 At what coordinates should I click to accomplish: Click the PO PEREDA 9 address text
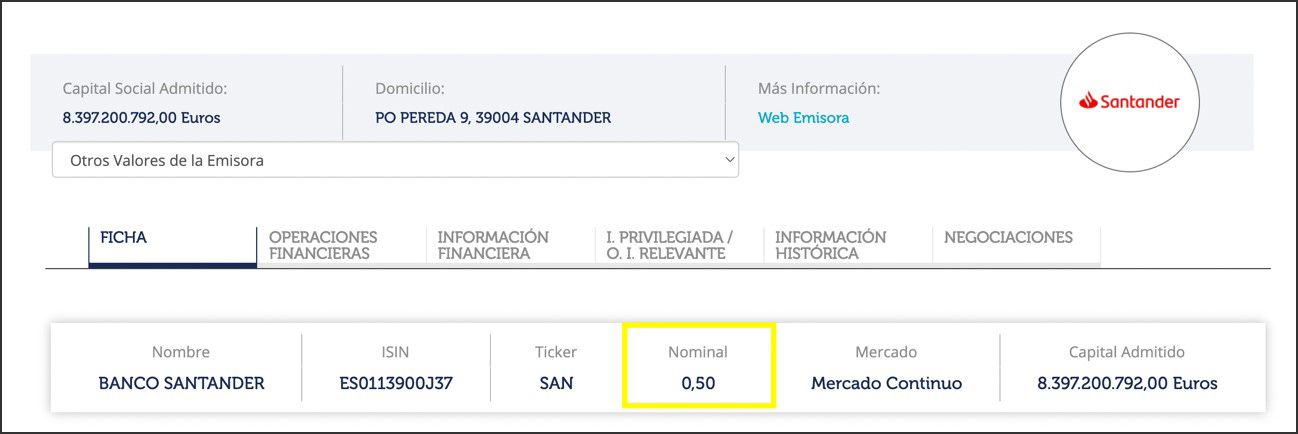493,118
